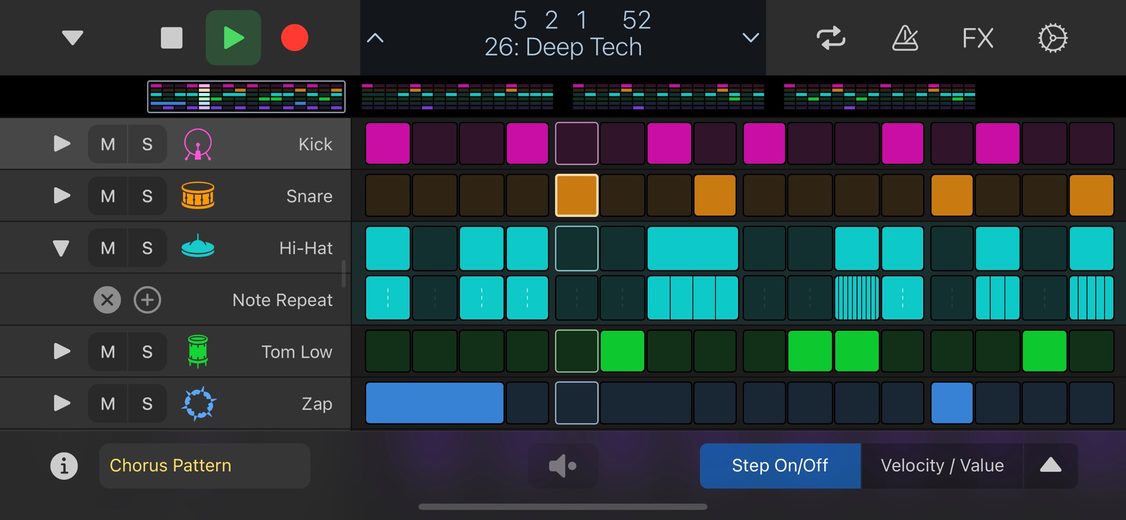
Task: Expand the Snare row disclosure triangle
Action: (x=62, y=196)
